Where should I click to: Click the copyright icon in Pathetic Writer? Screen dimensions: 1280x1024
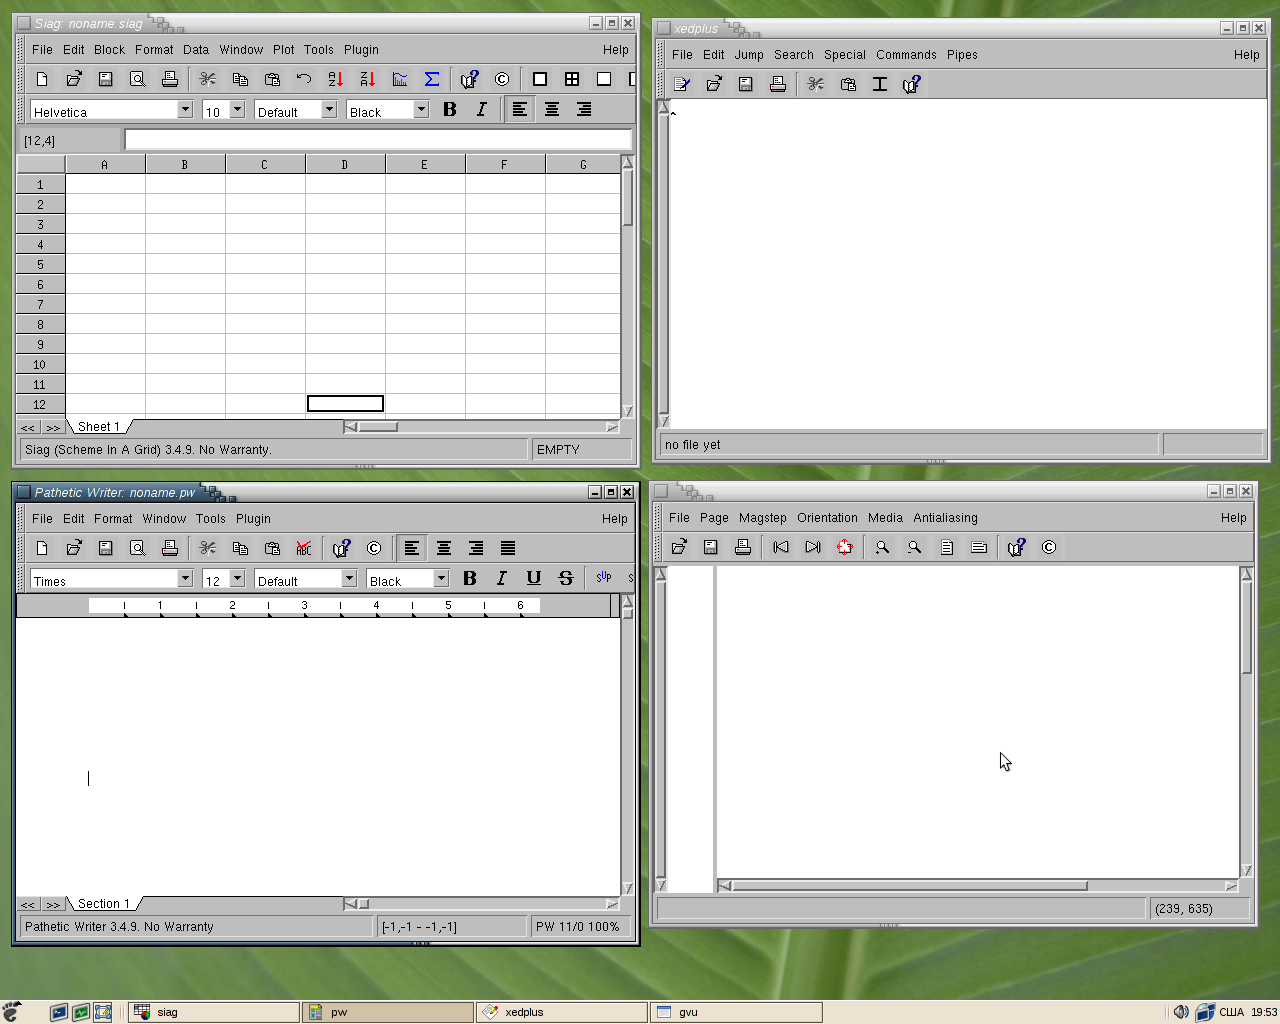coord(374,548)
